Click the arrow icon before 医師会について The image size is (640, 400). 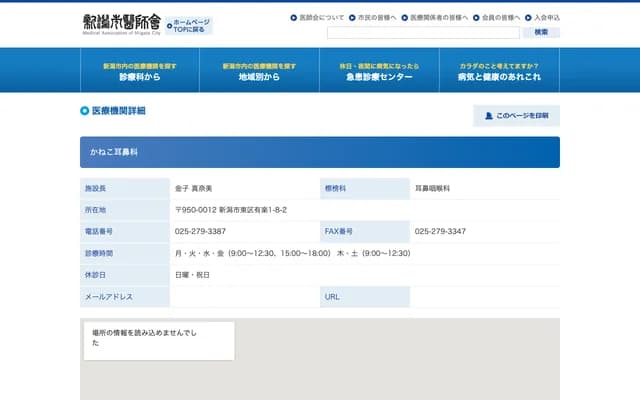click(x=294, y=18)
